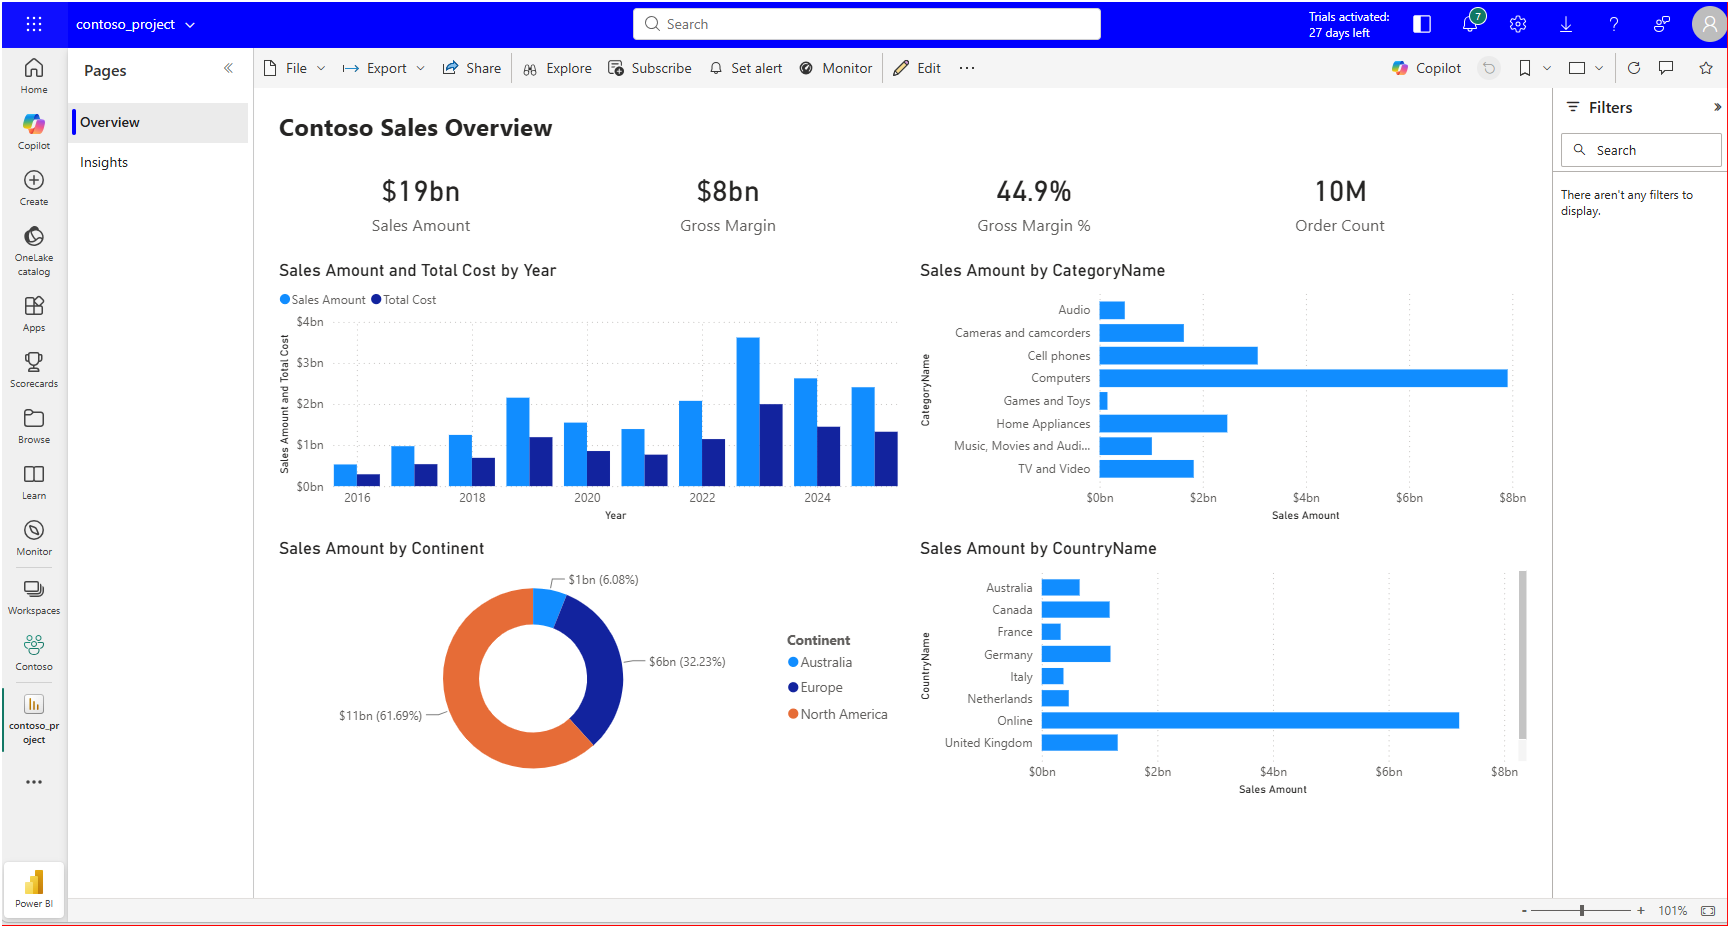Open notifications bell icon
This screenshot has height=928, width=1730.
coord(1470,24)
